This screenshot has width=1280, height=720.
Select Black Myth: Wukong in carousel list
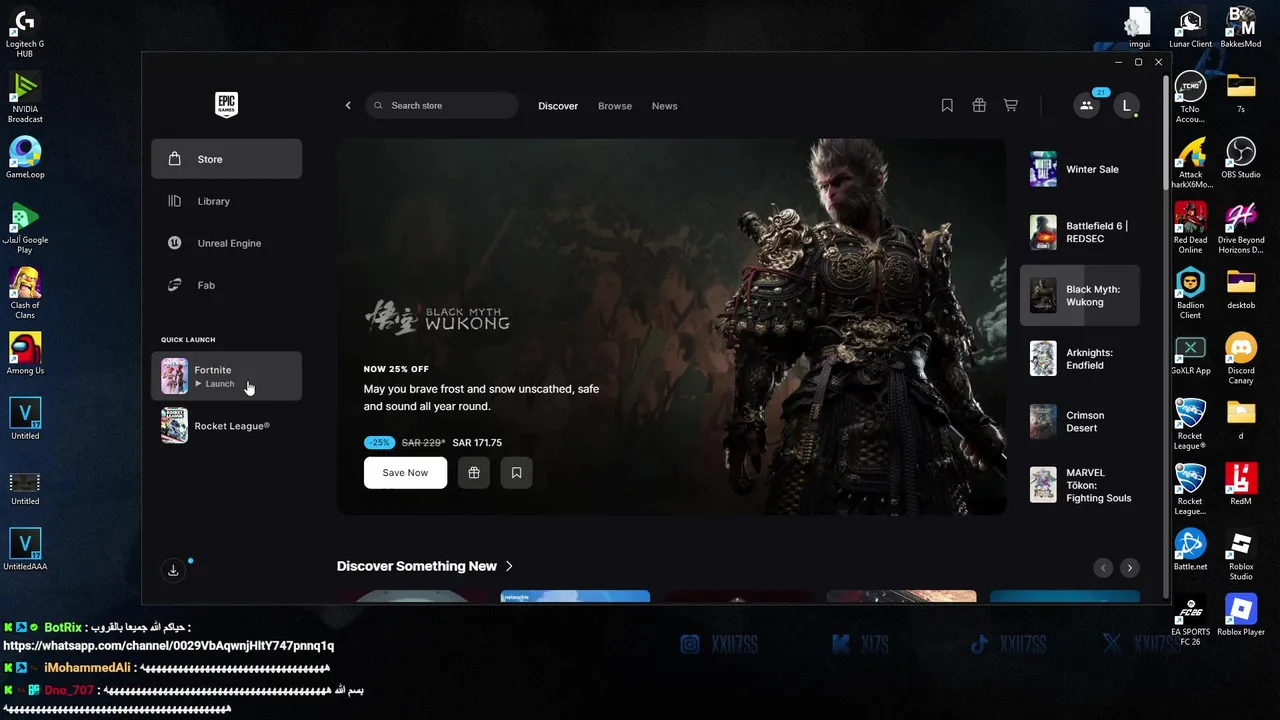(1080, 295)
